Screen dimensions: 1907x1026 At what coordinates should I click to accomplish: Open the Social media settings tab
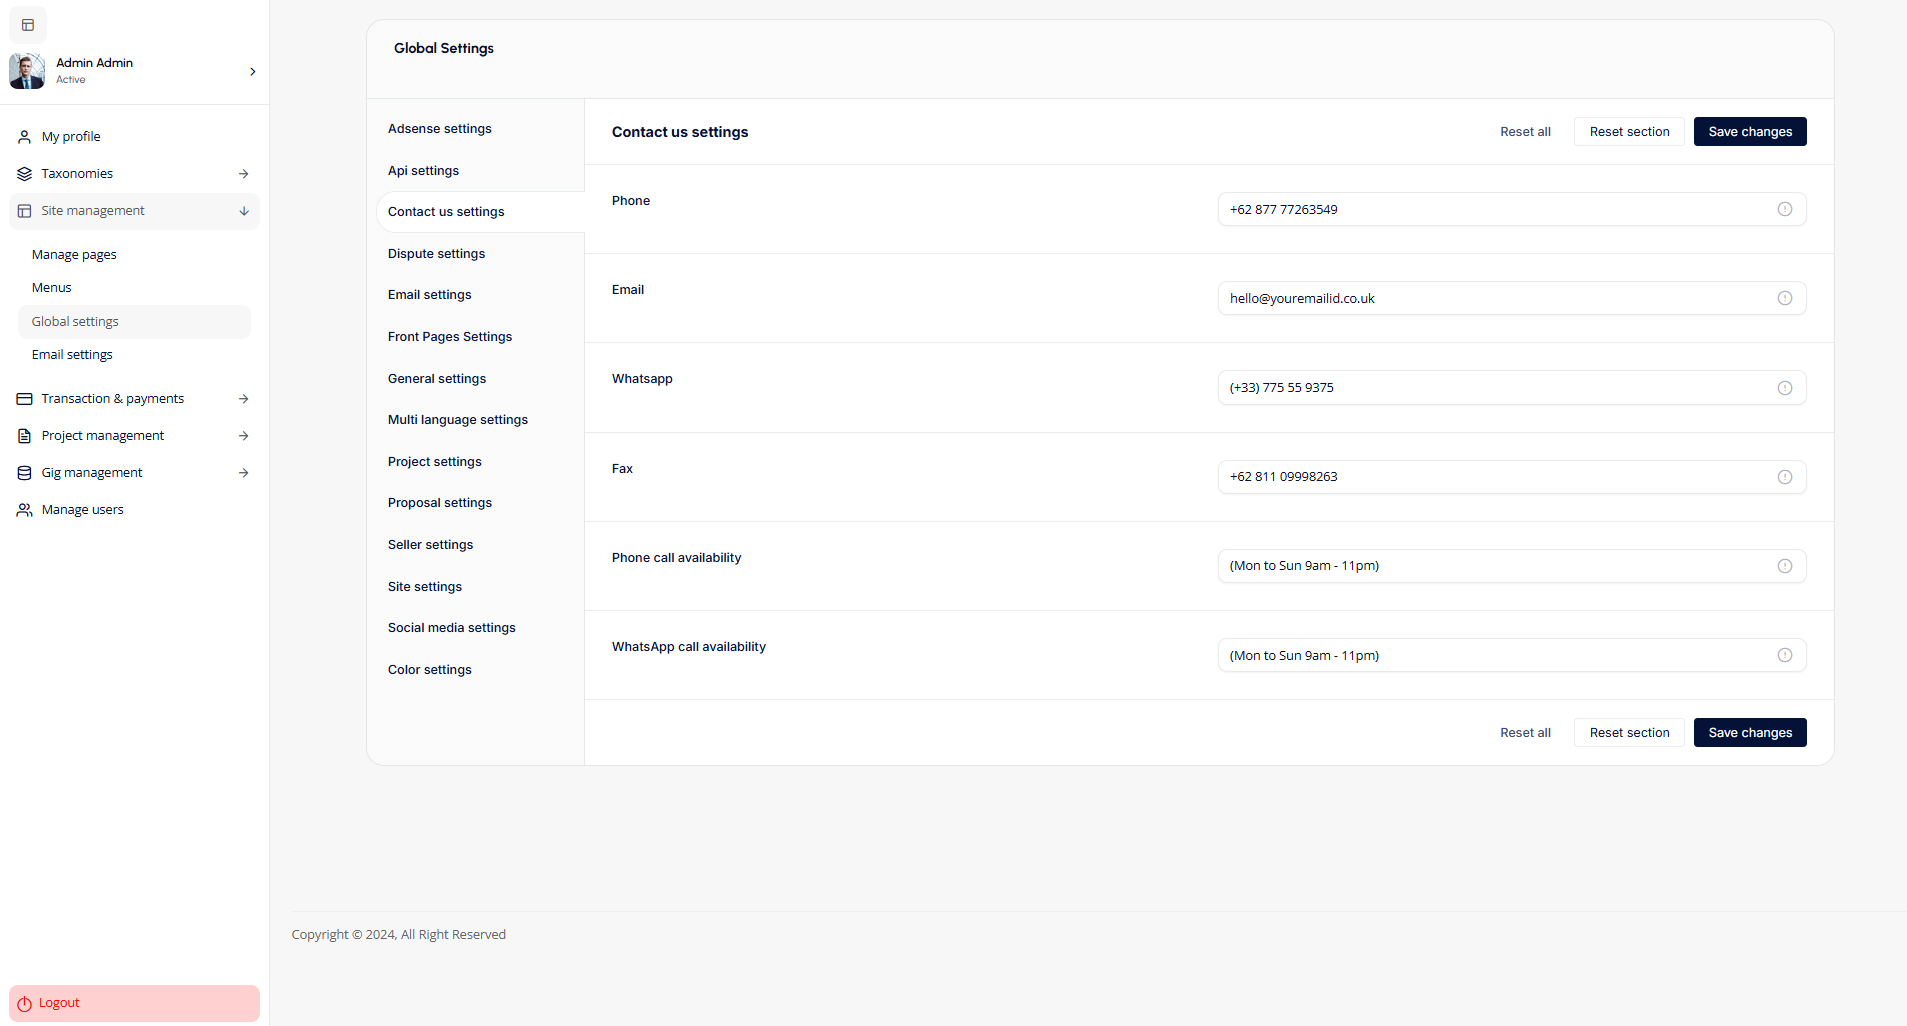451,628
